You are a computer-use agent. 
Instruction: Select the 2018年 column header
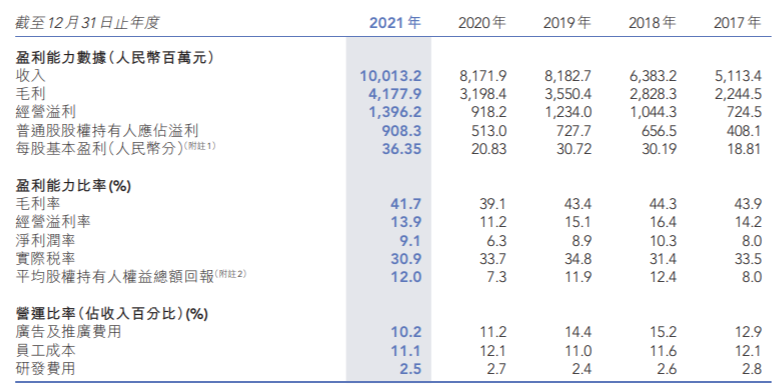652,23
